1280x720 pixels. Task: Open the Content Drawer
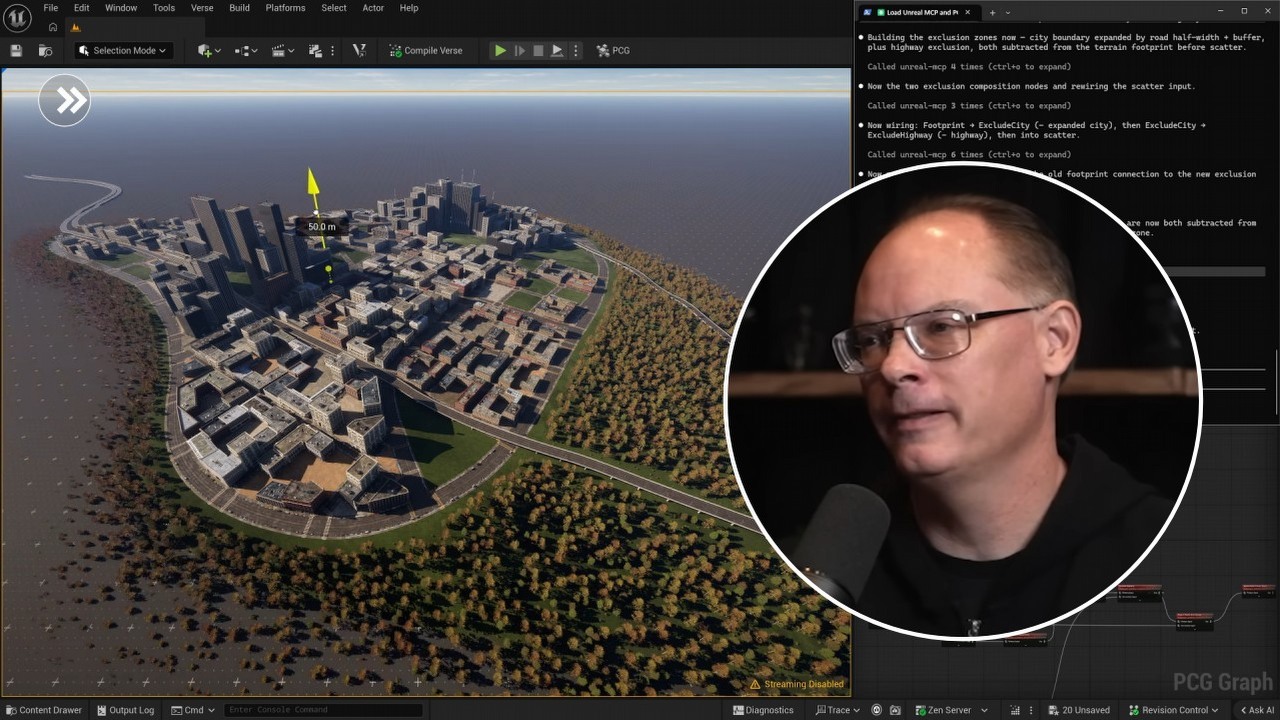(x=43, y=710)
